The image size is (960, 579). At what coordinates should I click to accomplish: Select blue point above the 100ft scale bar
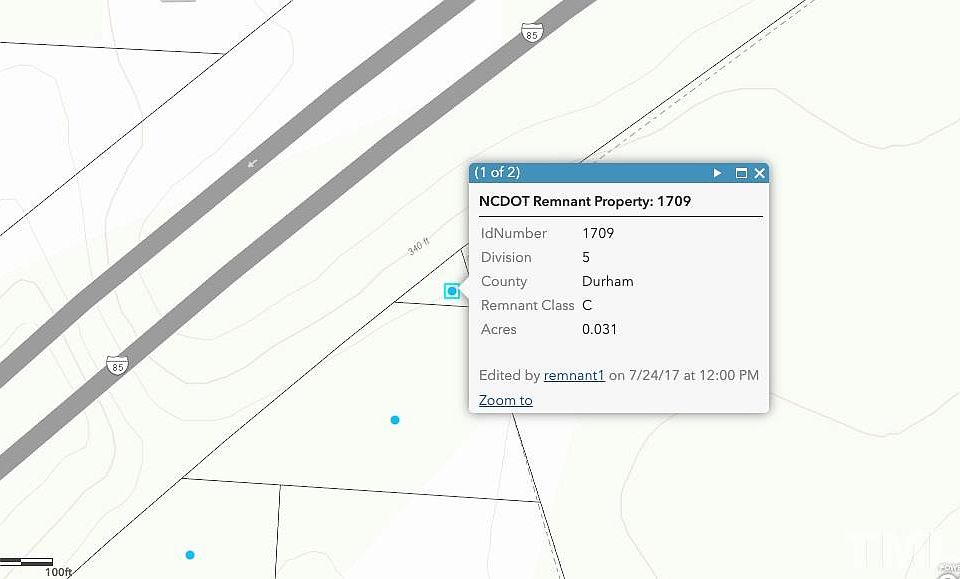190,555
